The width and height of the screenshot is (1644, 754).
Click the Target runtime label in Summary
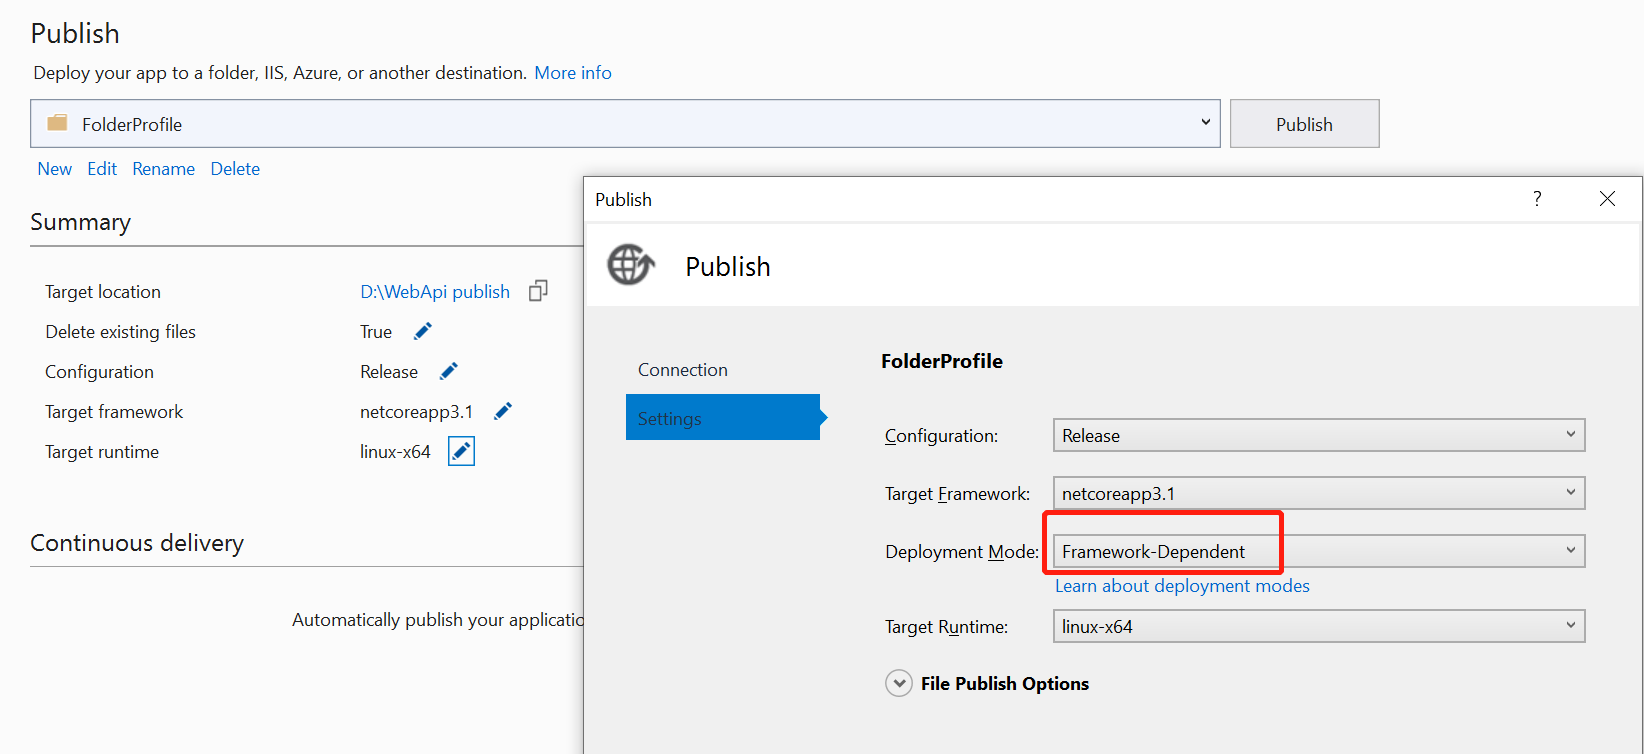pos(102,451)
